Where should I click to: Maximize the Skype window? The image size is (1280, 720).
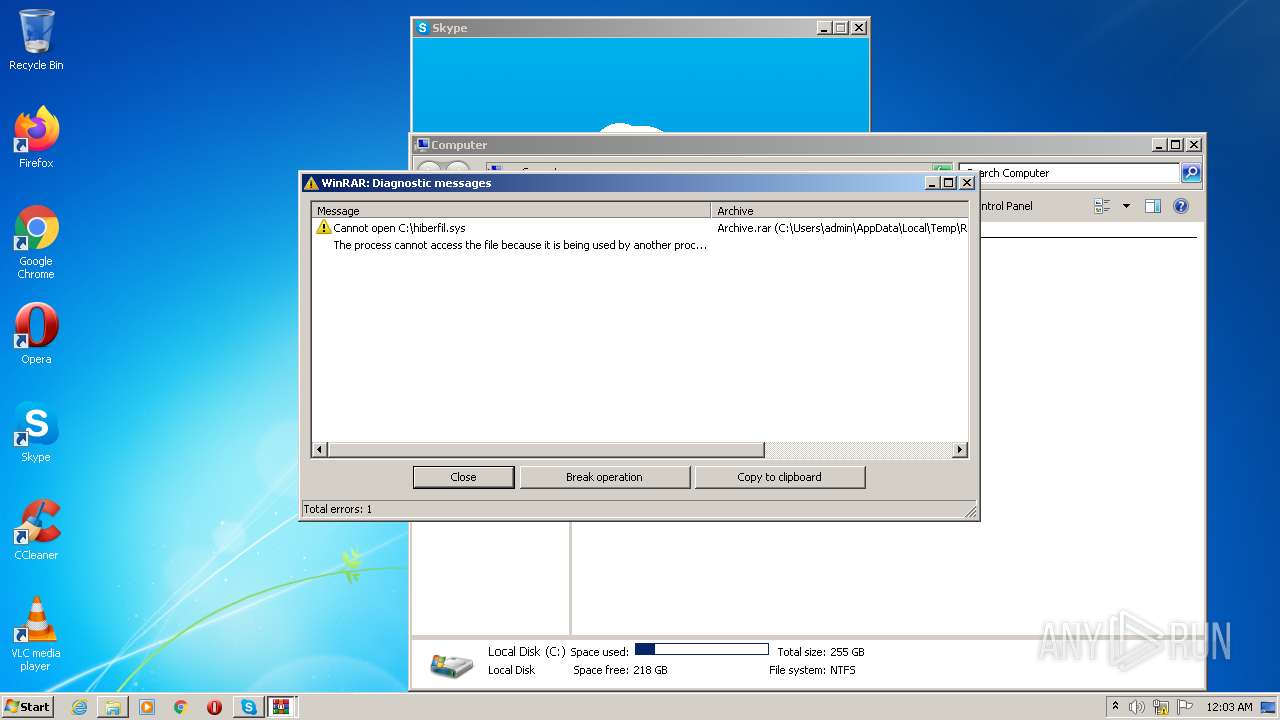[840, 28]
